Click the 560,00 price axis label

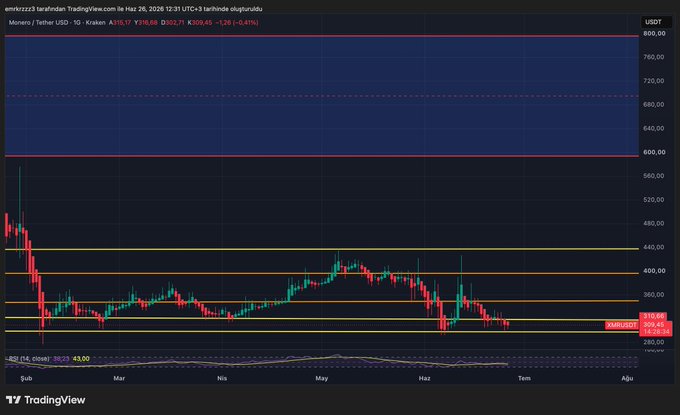[x=654, y=176]
